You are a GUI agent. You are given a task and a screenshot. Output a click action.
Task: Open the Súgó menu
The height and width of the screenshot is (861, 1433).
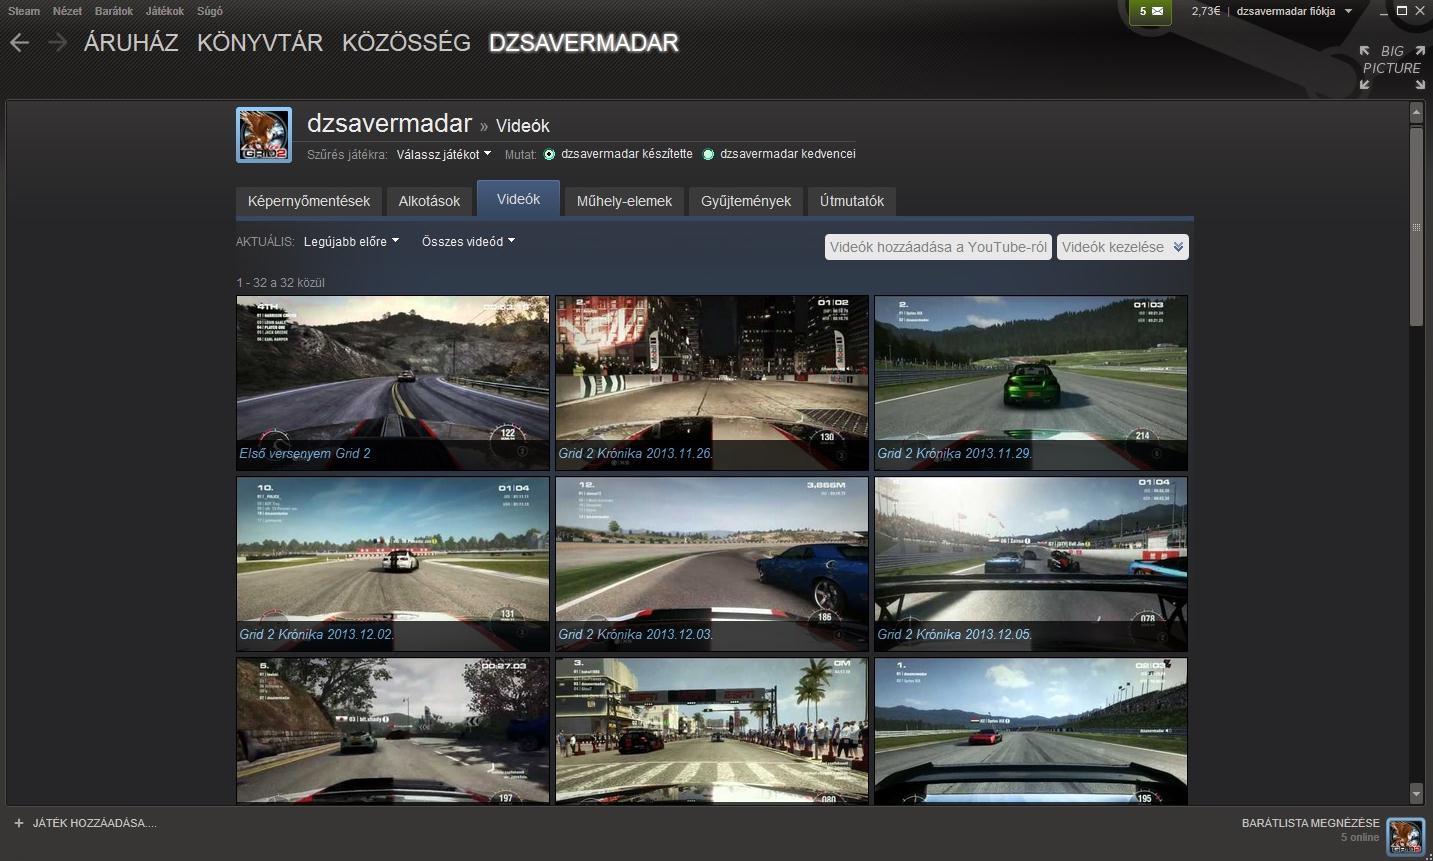pyautogui.click(x=210, y=11)
